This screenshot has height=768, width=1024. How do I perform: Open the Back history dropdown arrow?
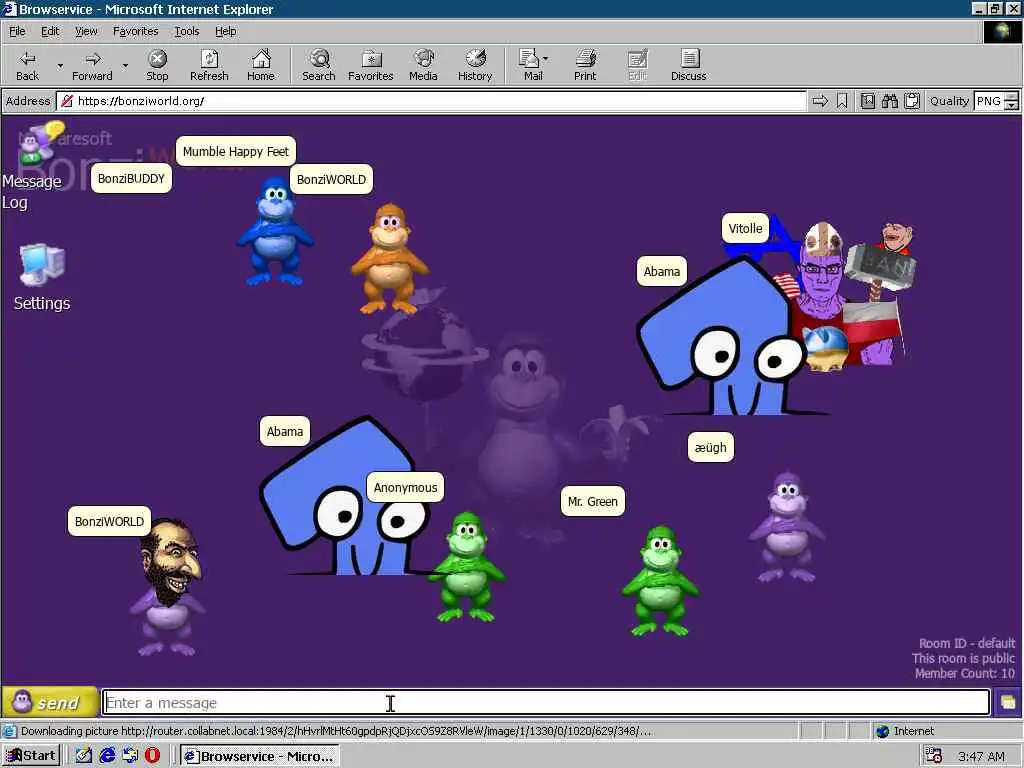[x=60, y=65]
